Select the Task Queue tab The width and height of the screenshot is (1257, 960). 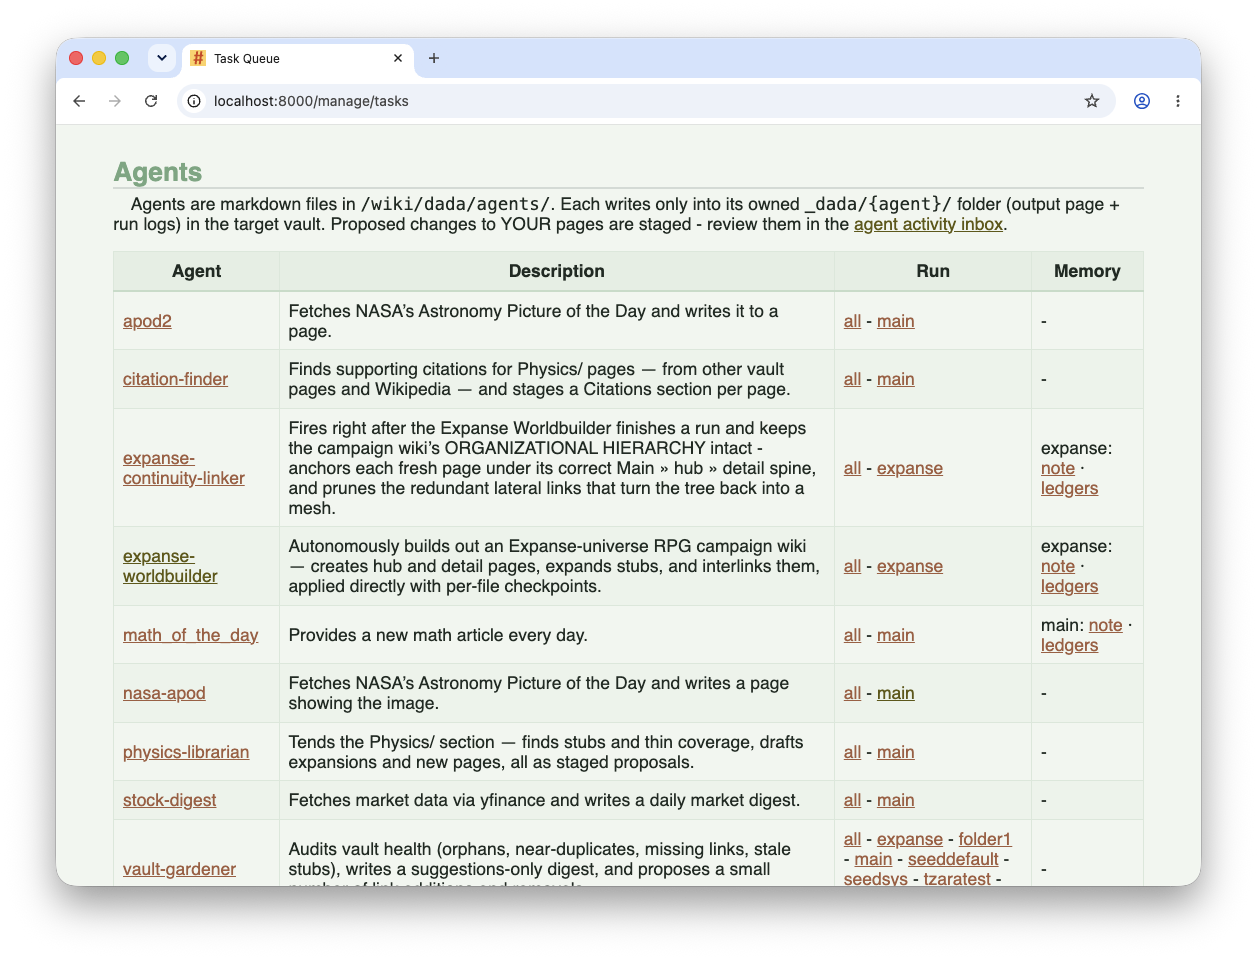point(297,58)
